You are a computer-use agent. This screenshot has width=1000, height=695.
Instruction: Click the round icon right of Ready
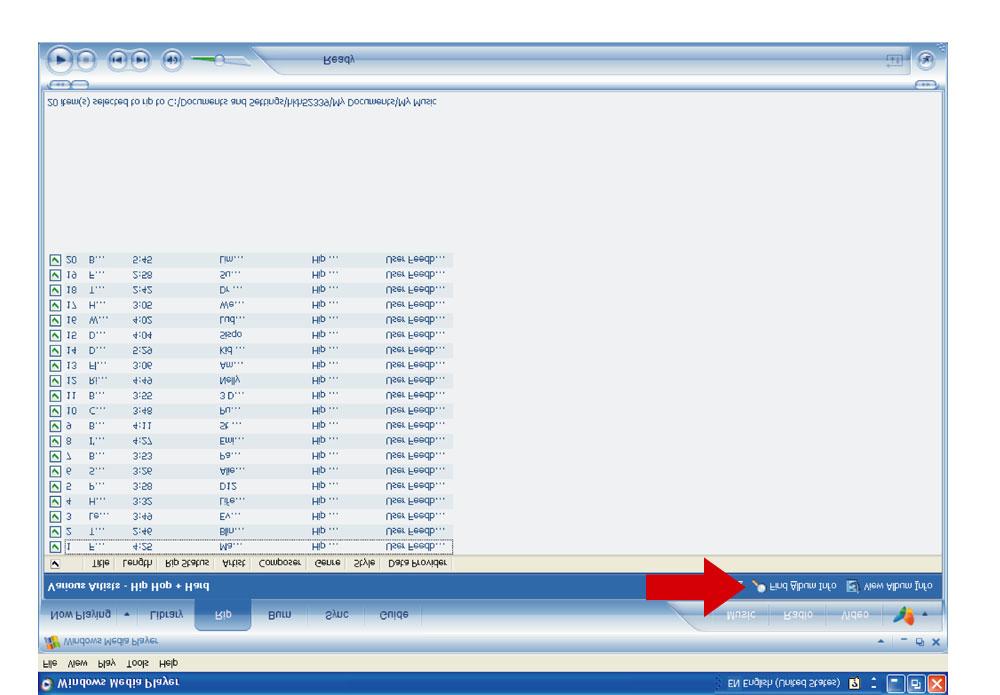tap(925, 60)
